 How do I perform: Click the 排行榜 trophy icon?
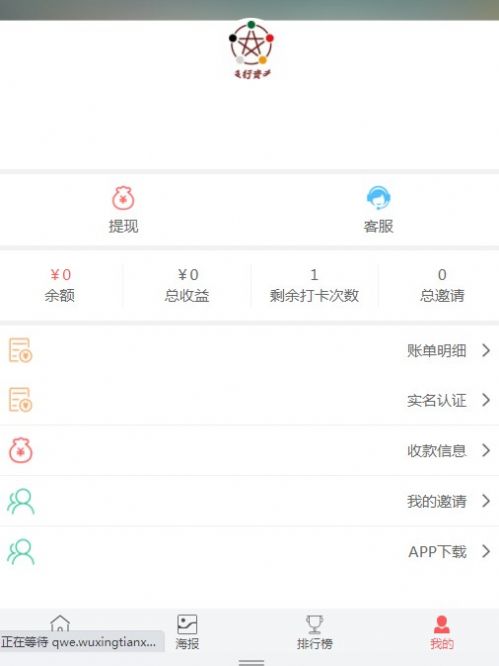315,624
